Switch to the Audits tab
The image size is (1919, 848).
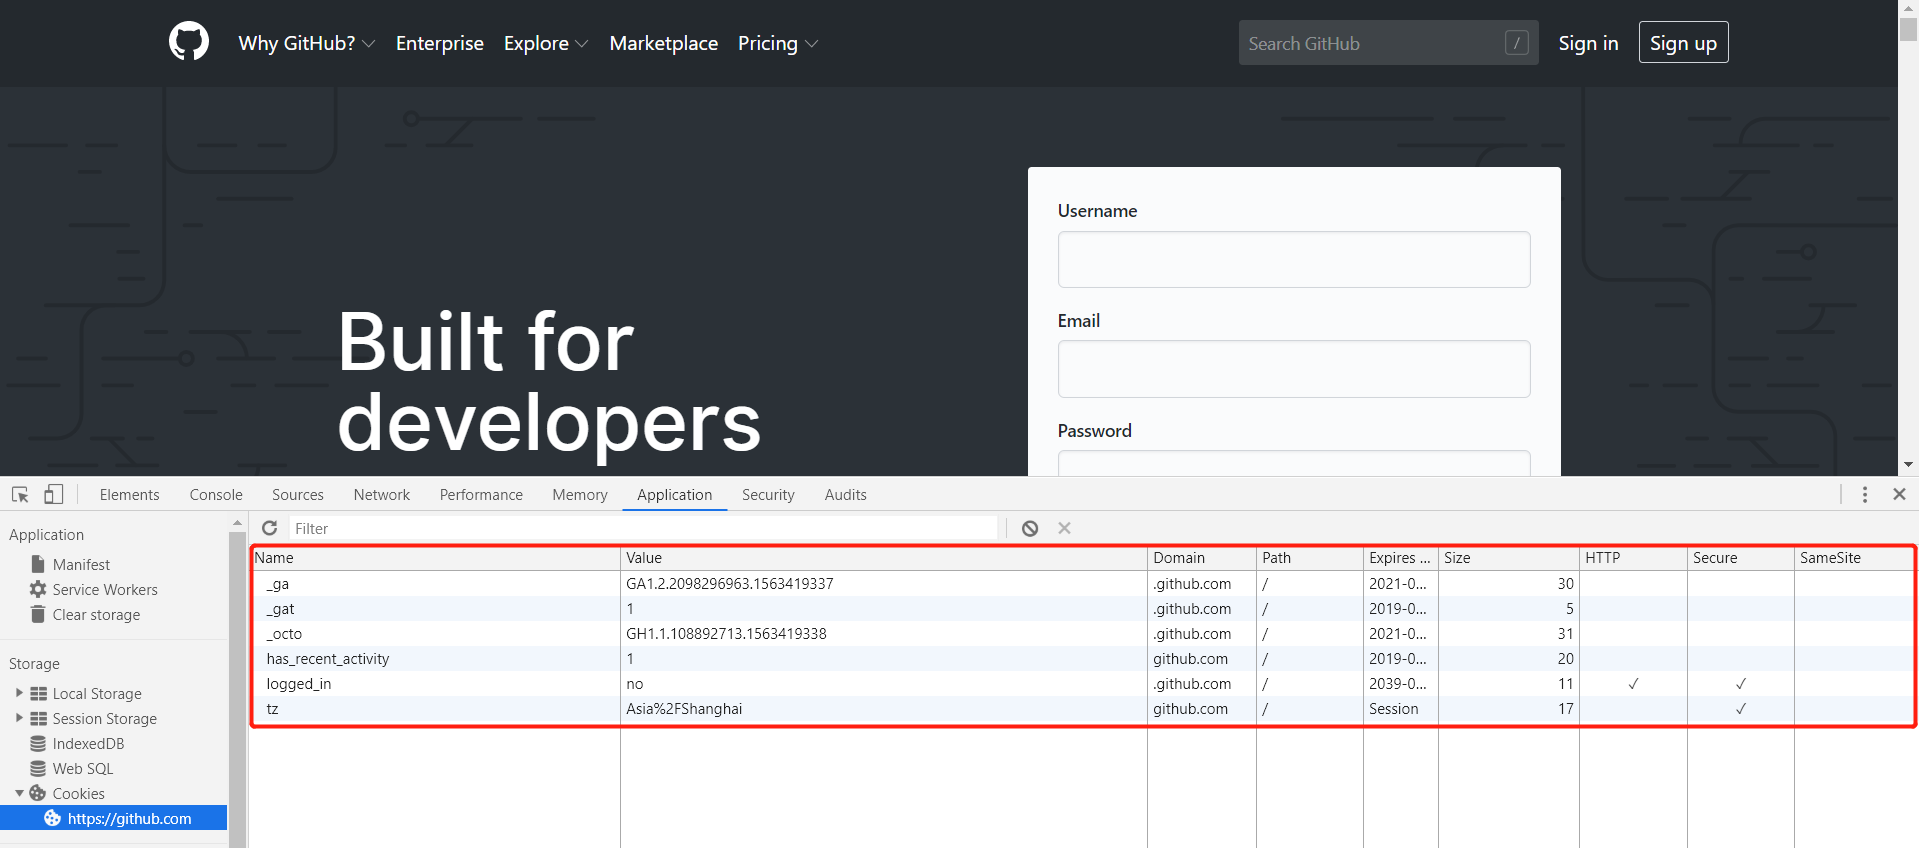845,494
